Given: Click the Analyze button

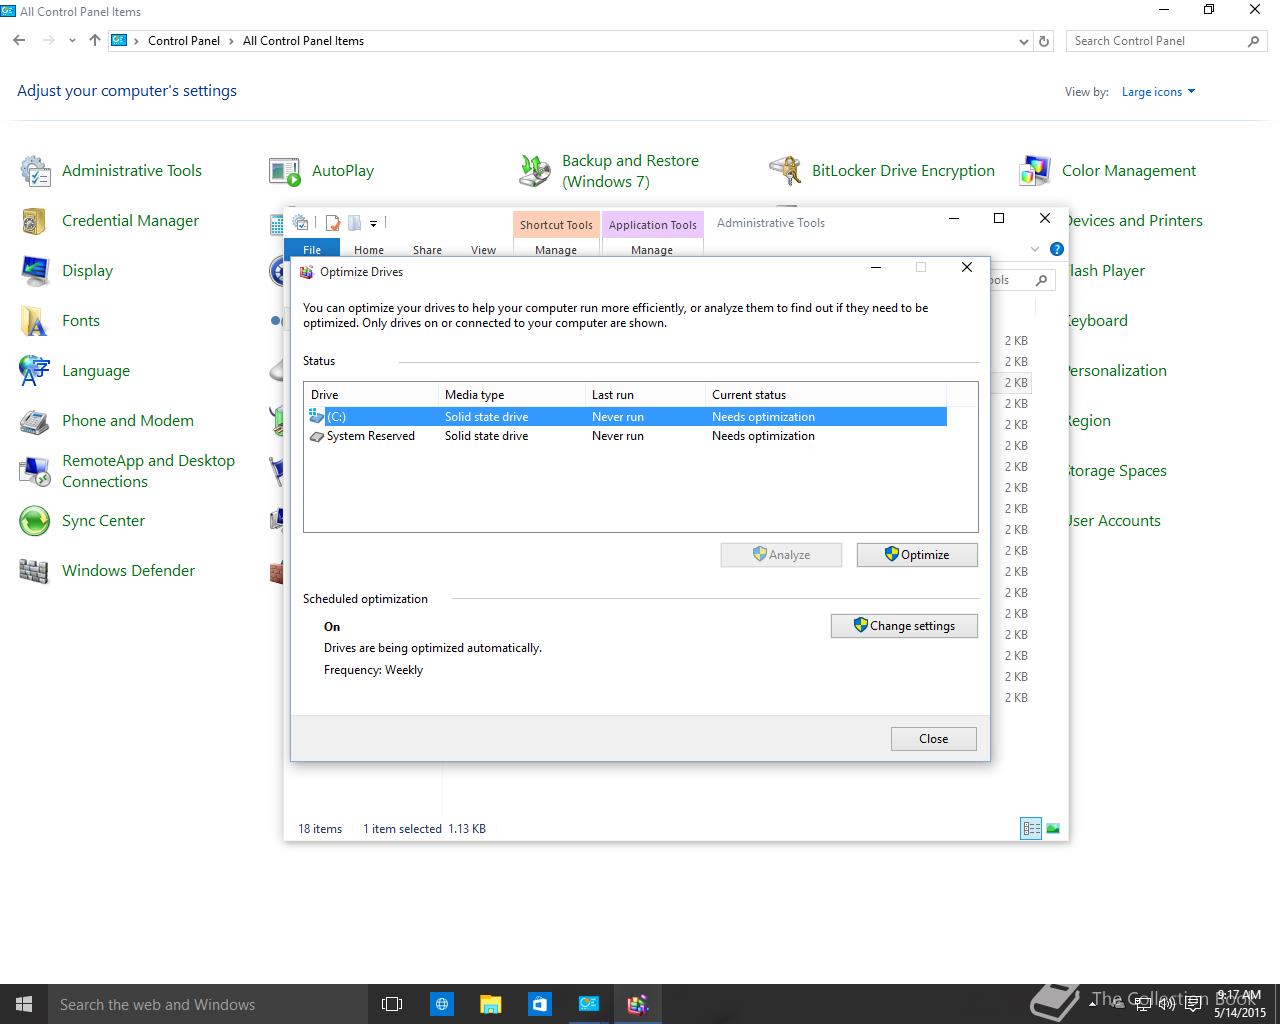Looking at the screenshot, I should tap(781, 555).
